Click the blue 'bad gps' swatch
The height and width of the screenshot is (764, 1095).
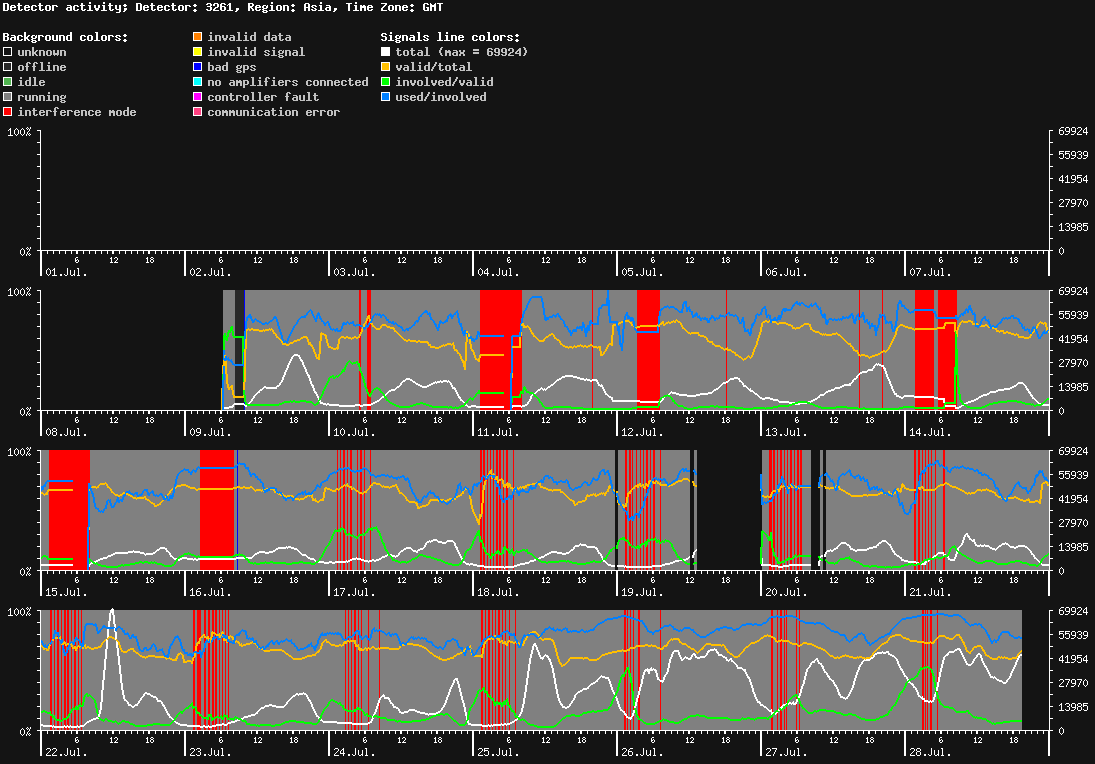click(198, 67)
